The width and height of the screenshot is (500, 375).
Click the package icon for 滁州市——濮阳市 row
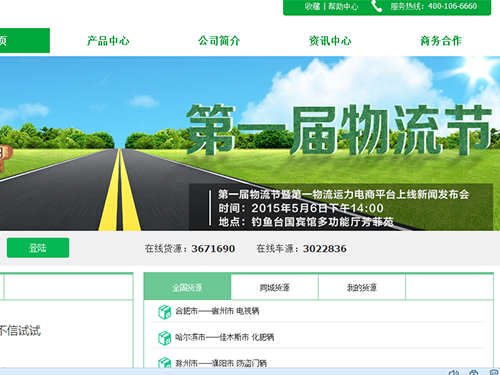[x=165, y=362]
